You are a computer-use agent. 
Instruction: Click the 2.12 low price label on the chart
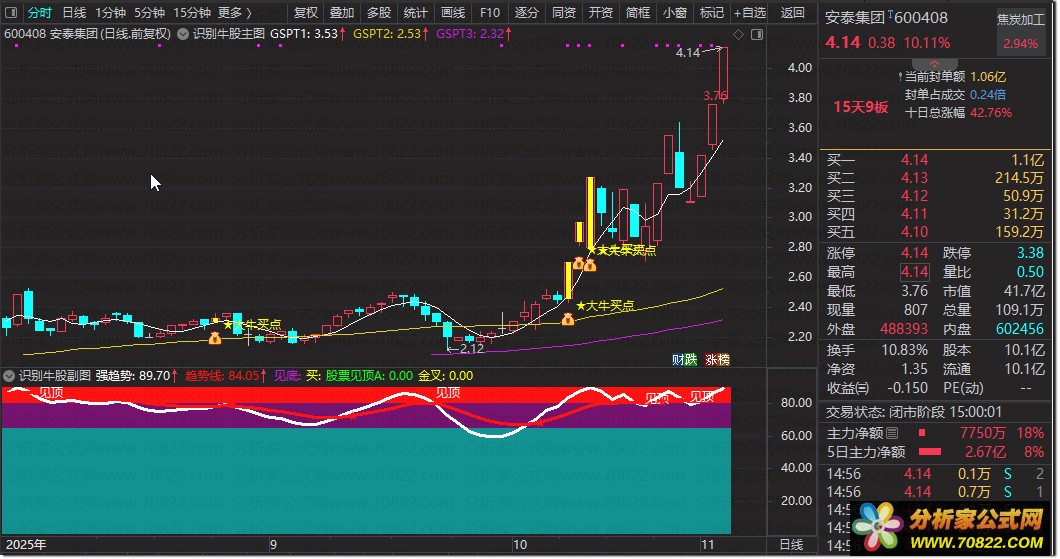(x=471, y=349)
